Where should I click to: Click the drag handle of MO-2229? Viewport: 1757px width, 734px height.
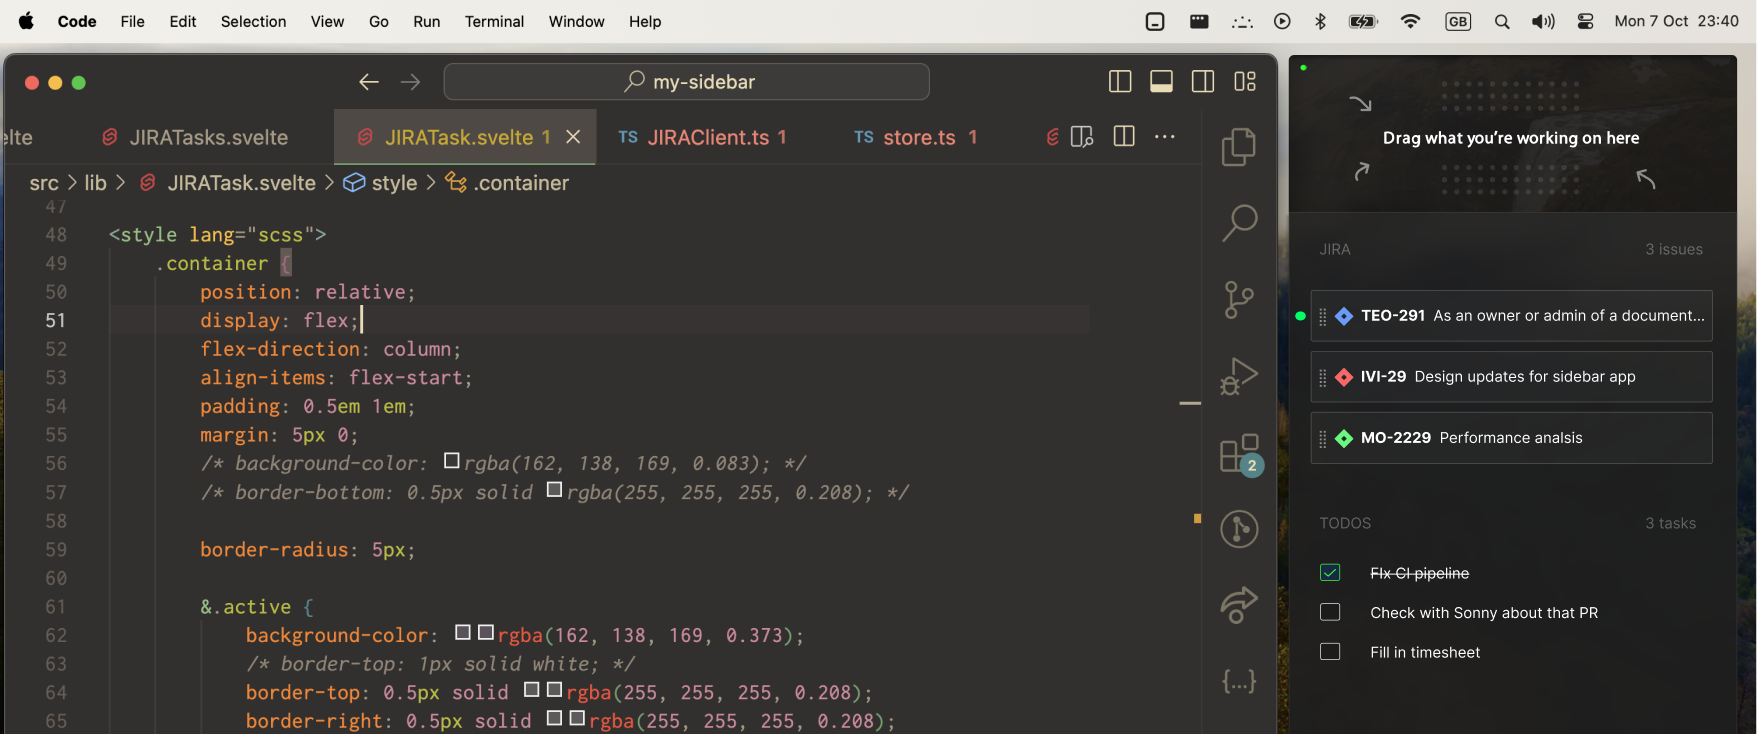[x=1323, y=438]
